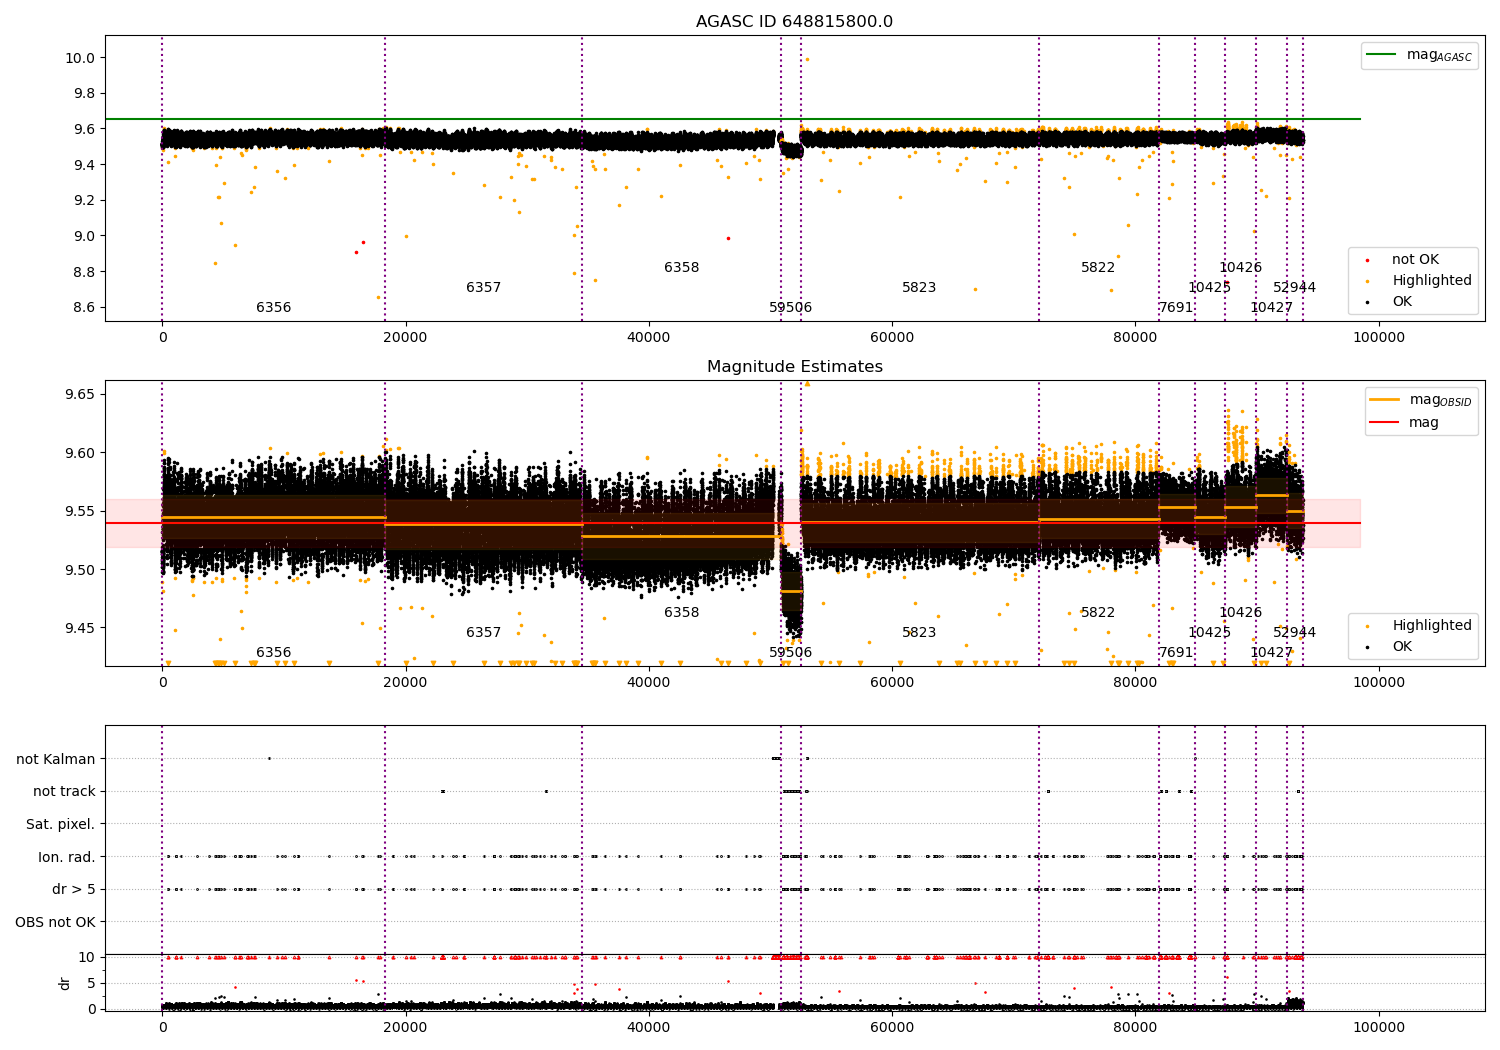The width and height of the screenshot is (1500, 1050).
Task: Click obsid label 6356 in top plot
Action: coord(273,308)
